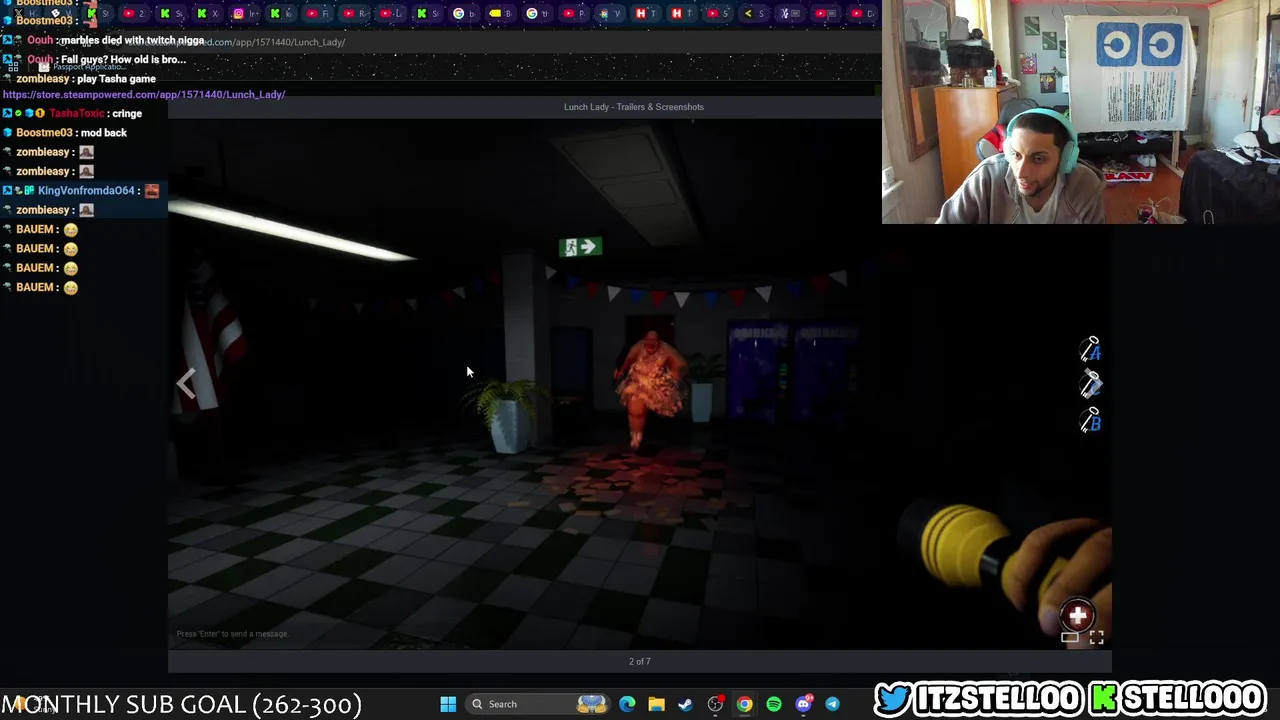
Task: Open the Windows Start menu
Action: [x=448, y=704]
